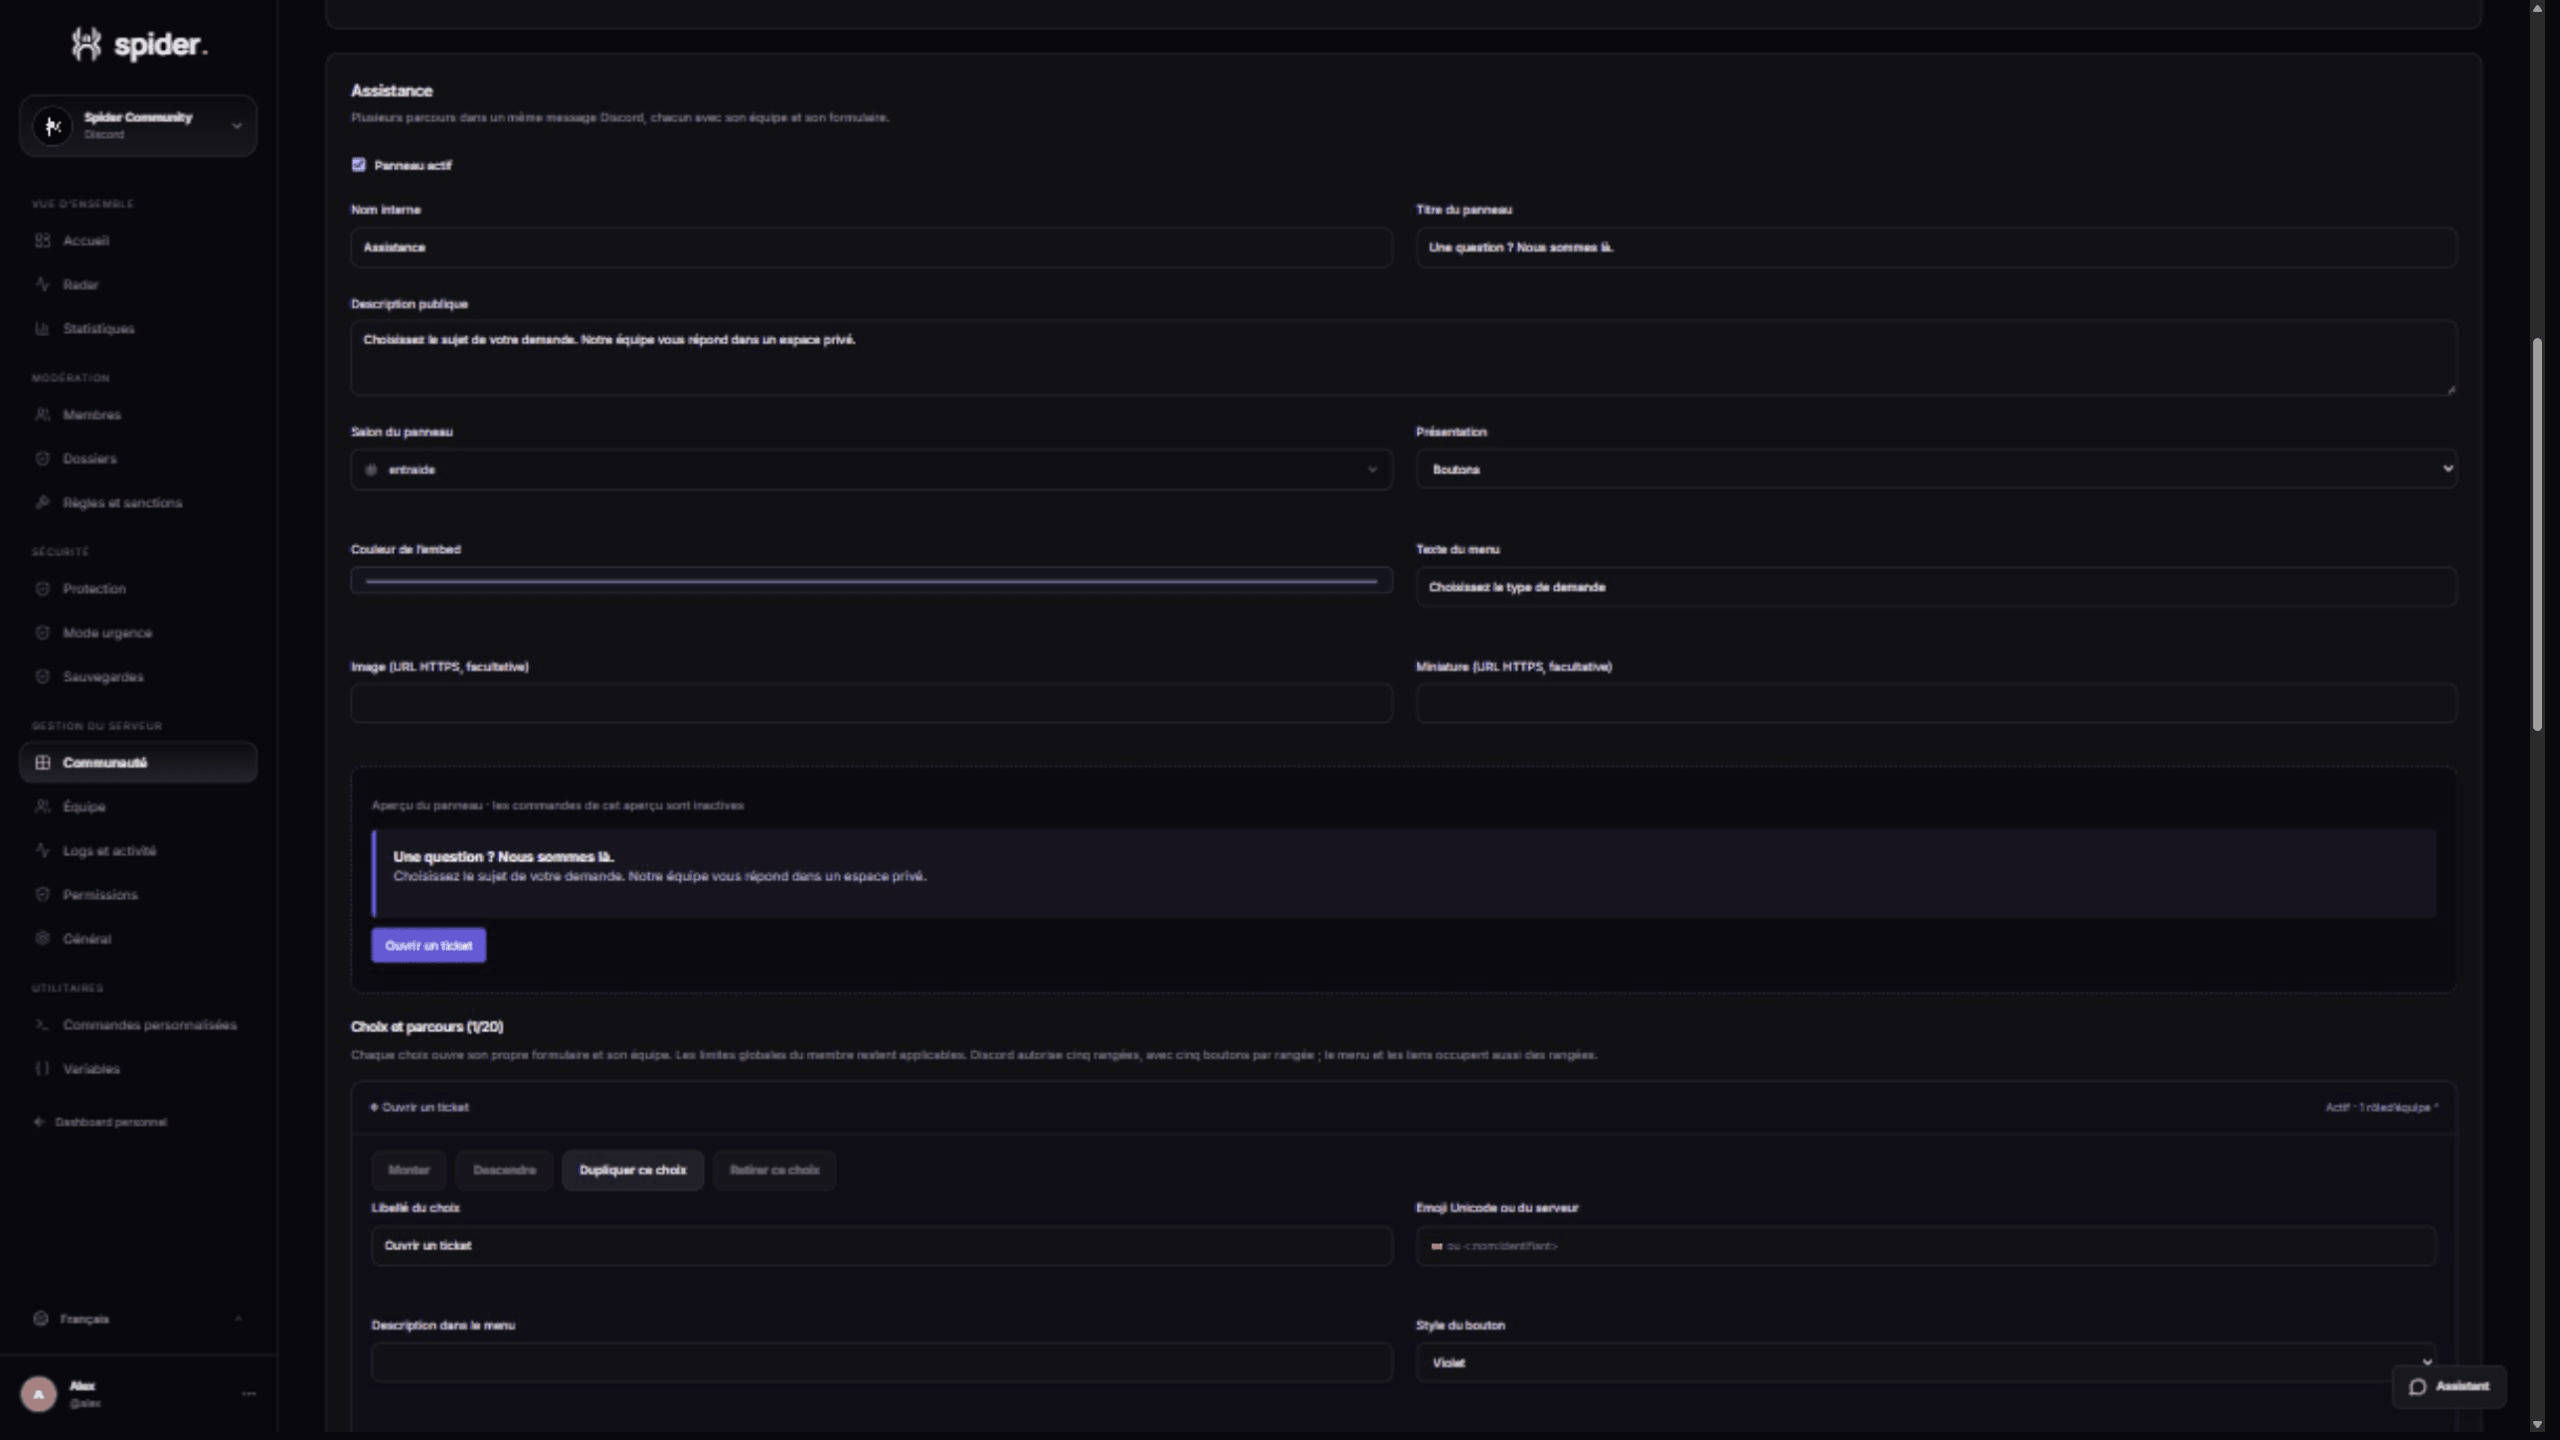Click the Radar pulse icon

(42, 284)
